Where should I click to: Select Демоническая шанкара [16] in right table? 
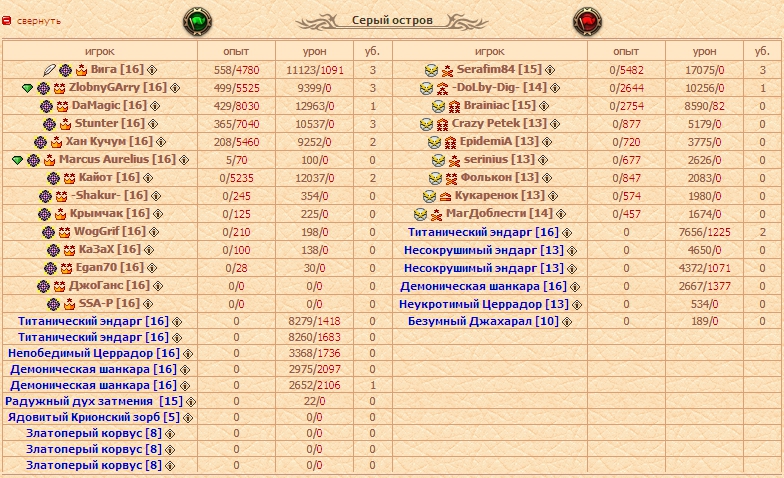(x=483, y=286)
